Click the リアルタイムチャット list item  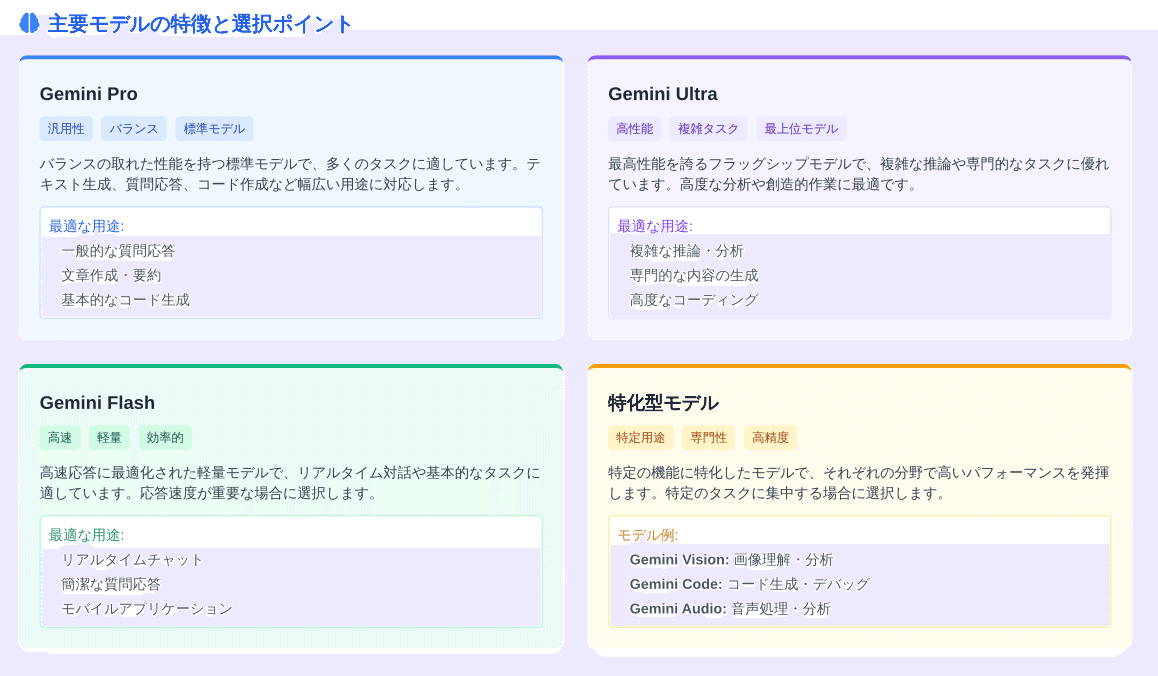click(132, 560)
